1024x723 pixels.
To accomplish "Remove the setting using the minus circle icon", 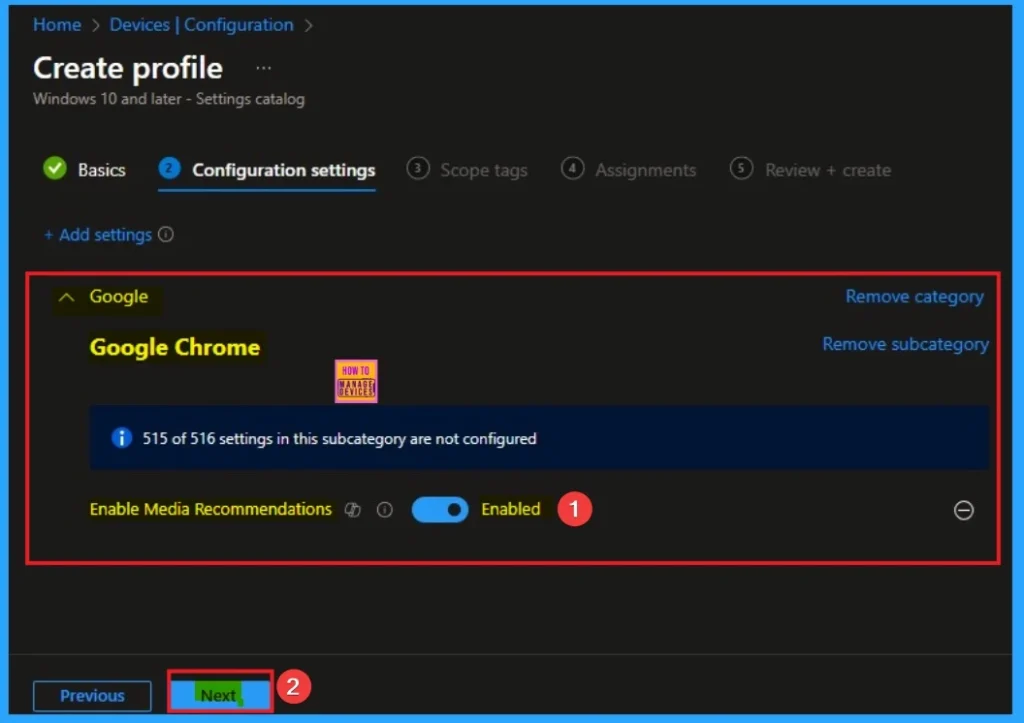I will pos(963,510).
